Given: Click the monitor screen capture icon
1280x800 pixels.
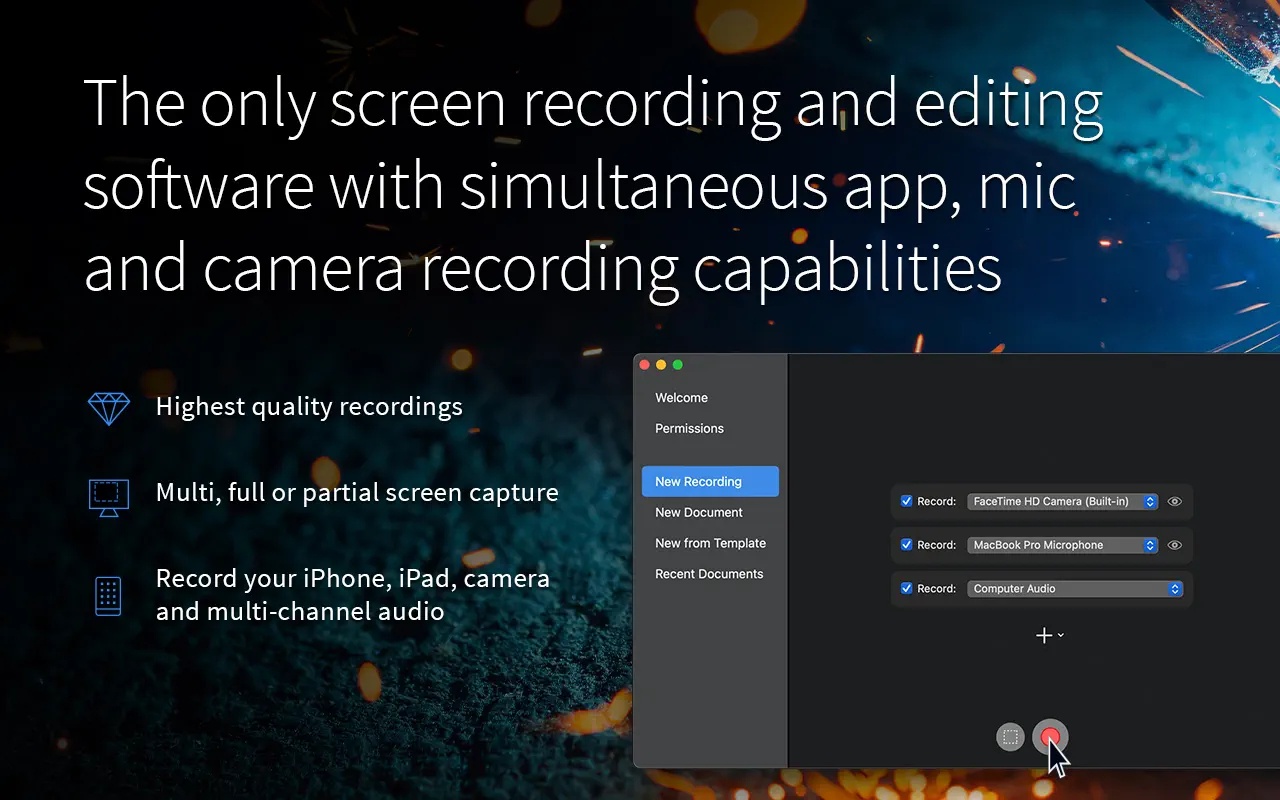Looking at the screenshot, I should point(108,497).
